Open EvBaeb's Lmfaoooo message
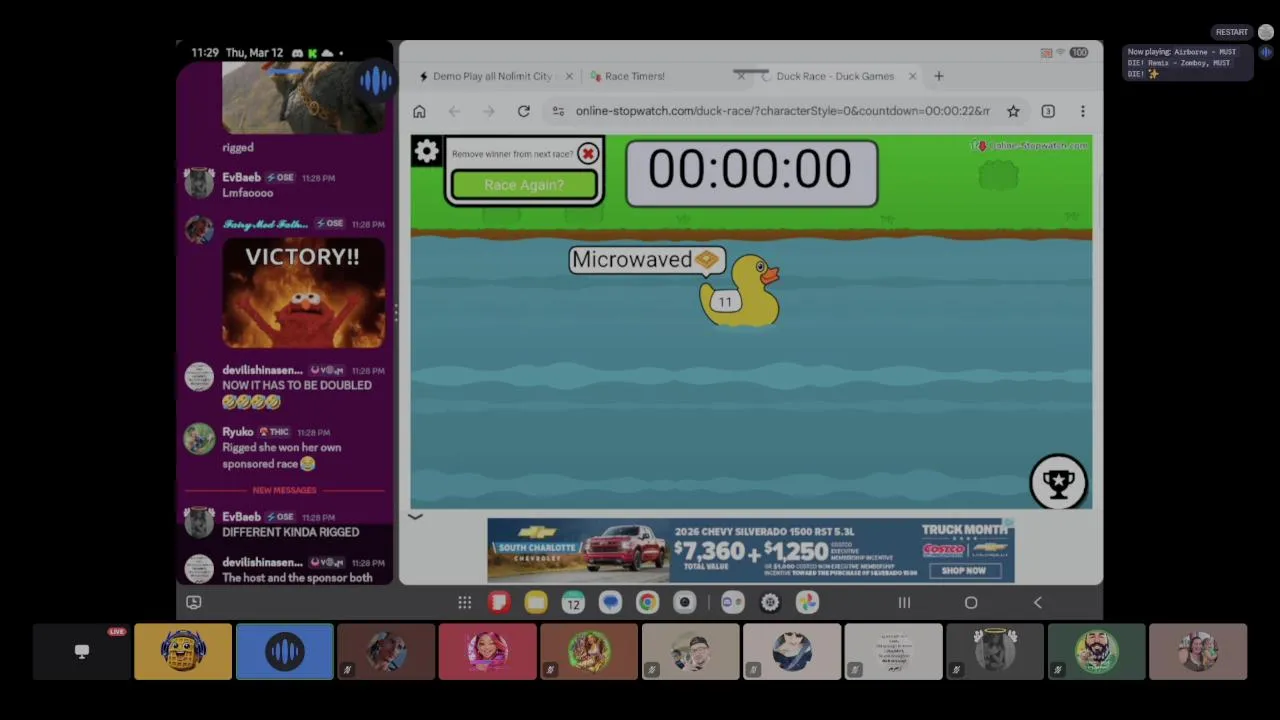Viewport: 1280px width, 720px height. pos(247,193)
